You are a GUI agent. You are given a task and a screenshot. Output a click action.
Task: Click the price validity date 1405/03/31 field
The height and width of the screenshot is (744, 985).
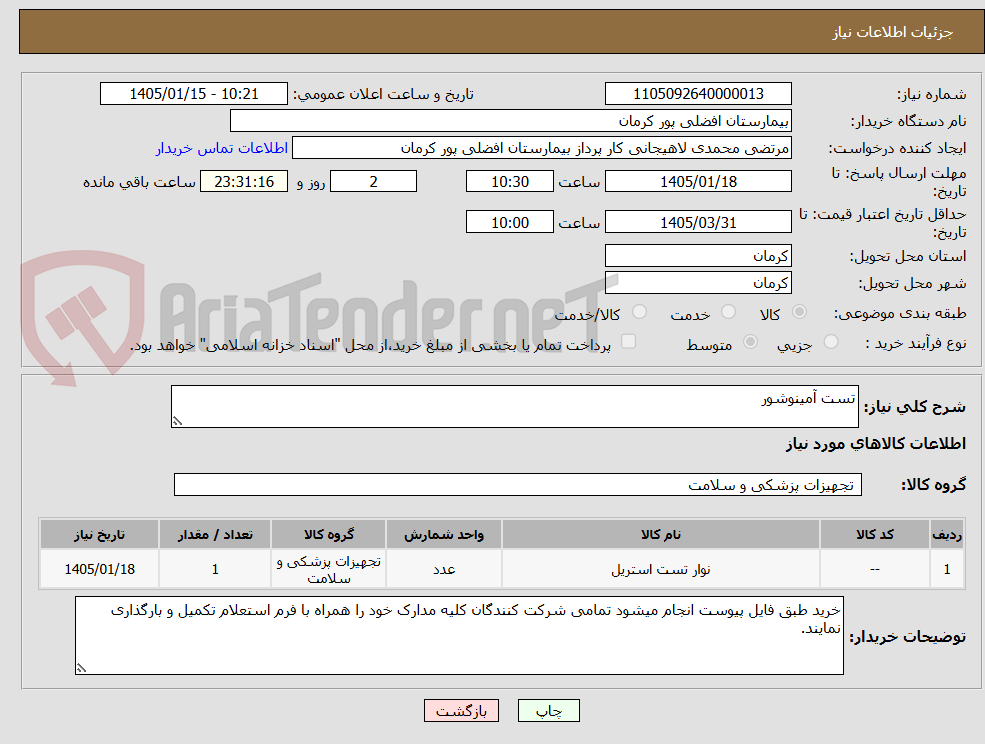[x=698, y=222]
